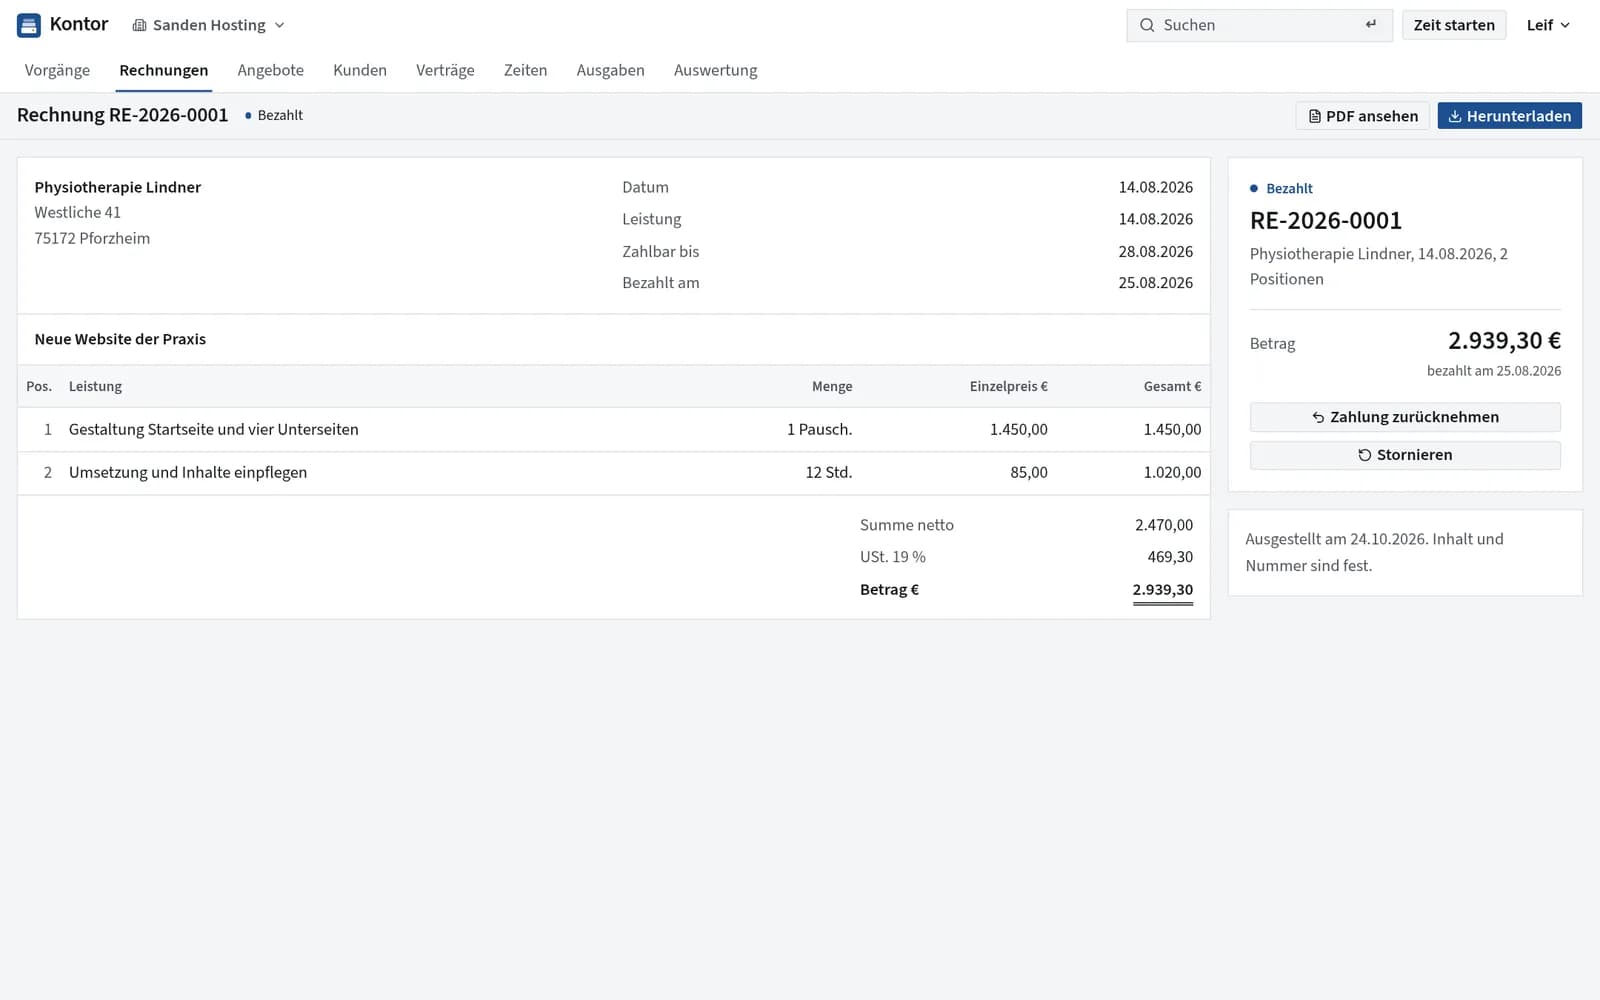Switch to the Angebote tab

point(270,70)
